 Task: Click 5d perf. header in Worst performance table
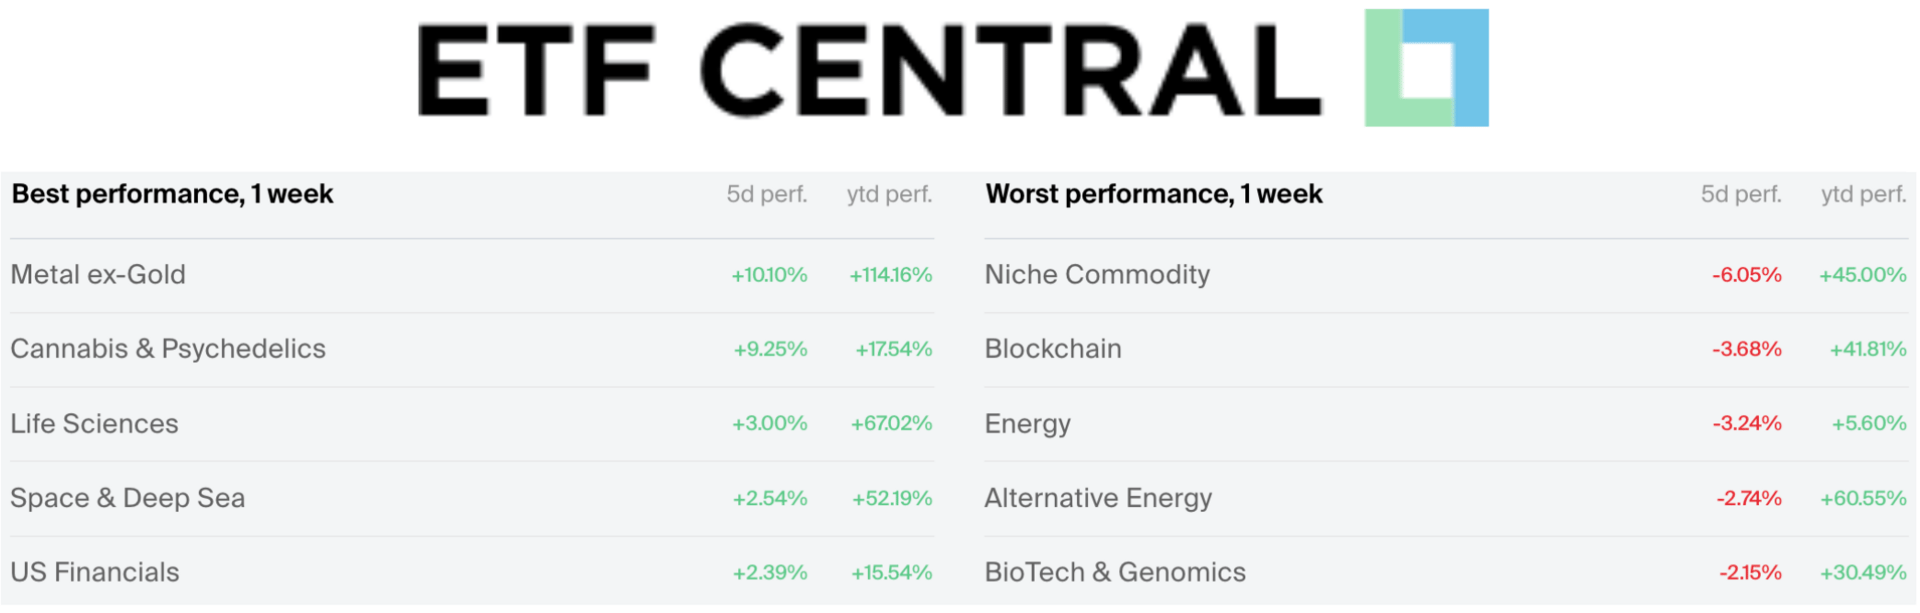click(x=1741, y=194)
